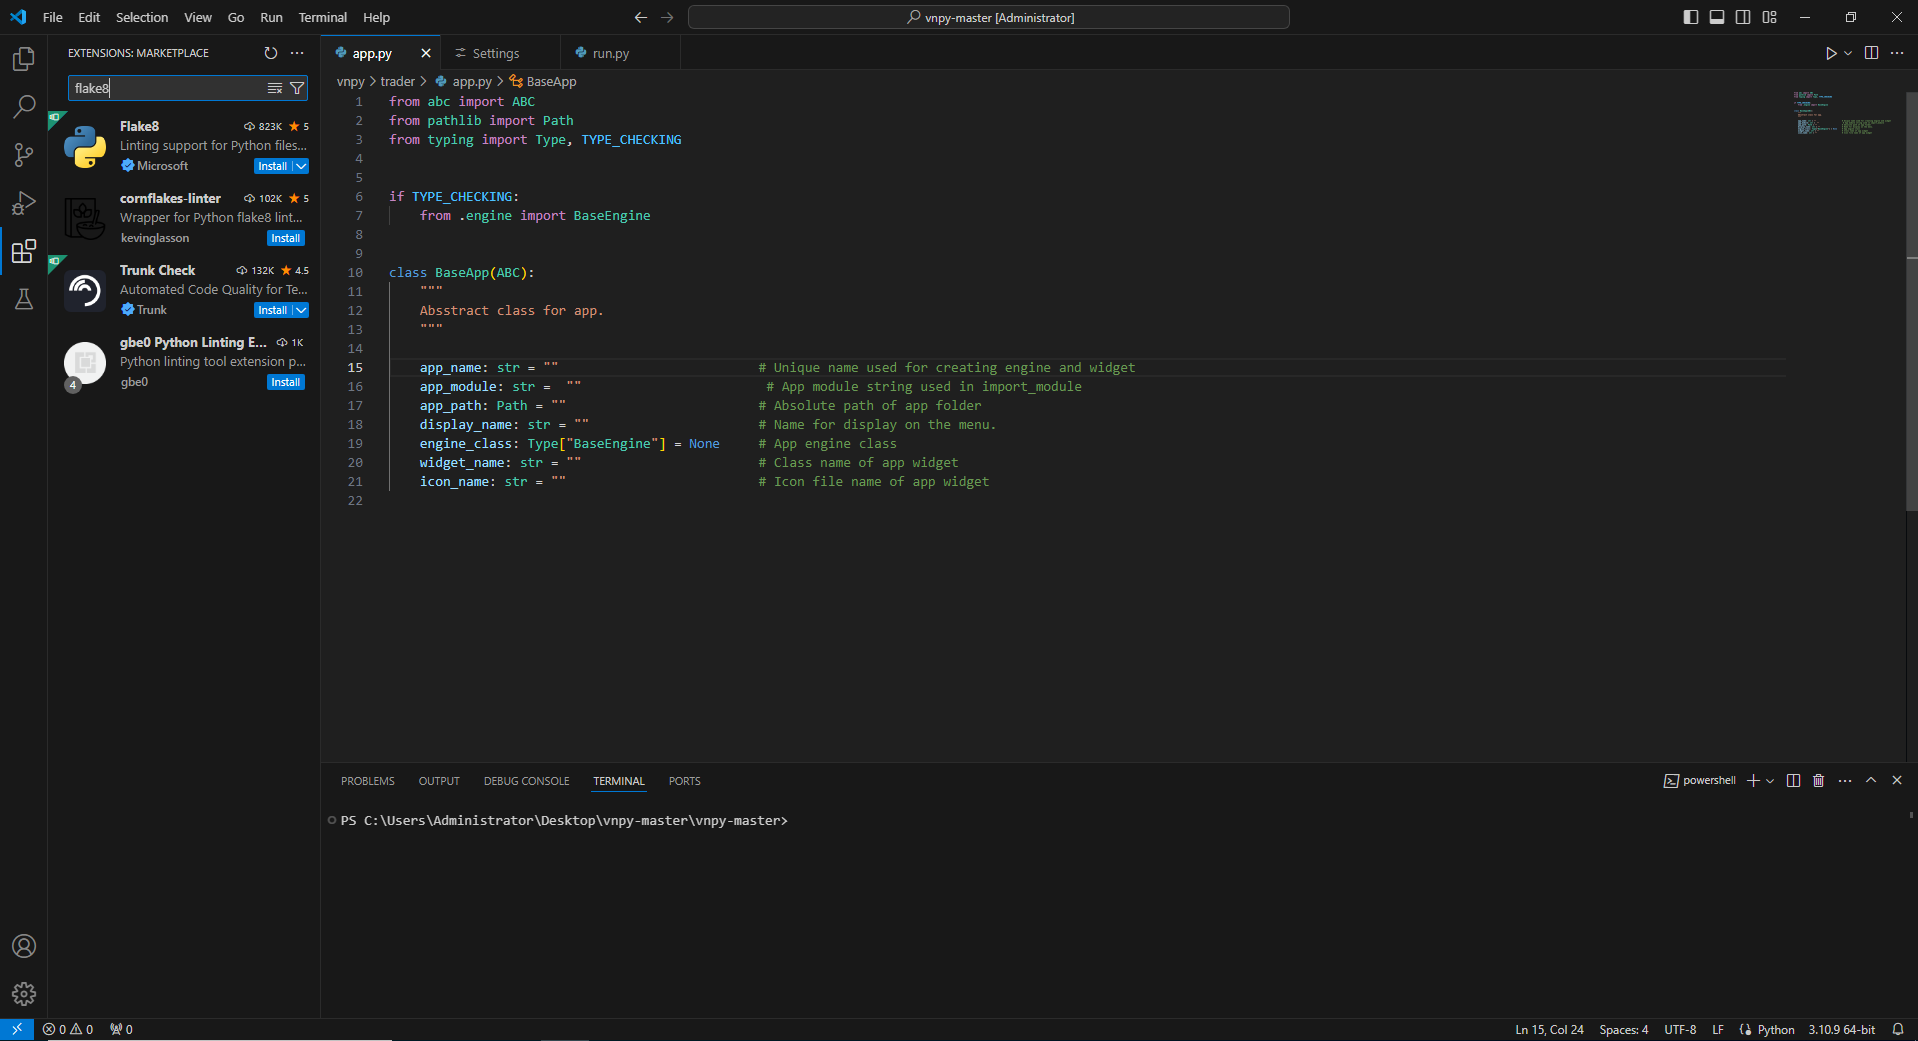
Task: Toggle the primary side bar
Action: coord(1691,17)
